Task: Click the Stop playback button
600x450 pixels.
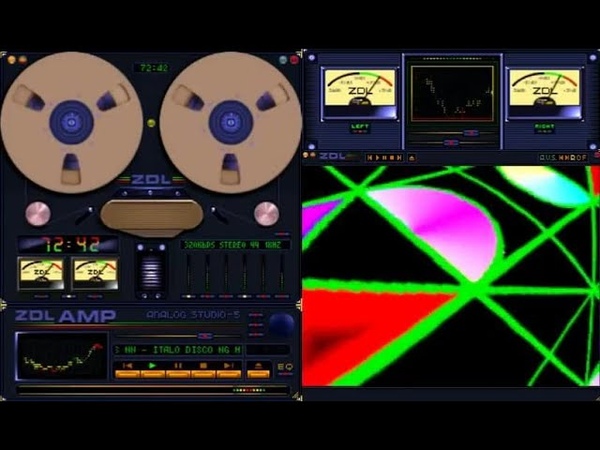Action: pos(203,369)
